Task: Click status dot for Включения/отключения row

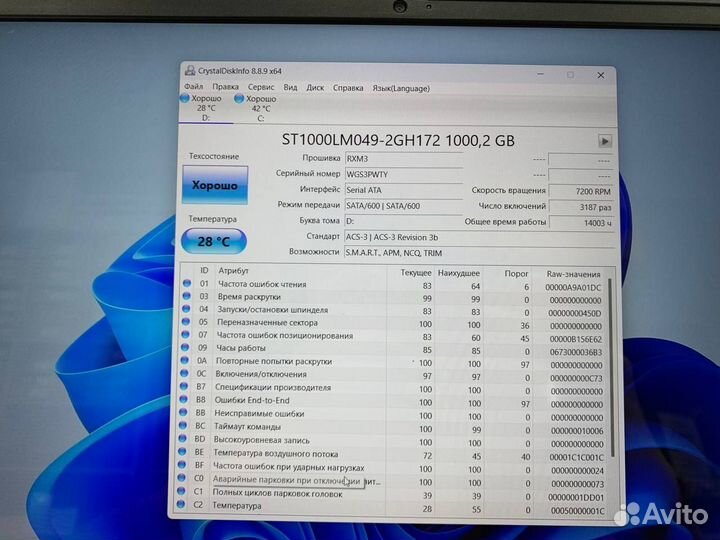Action: [184, 373]
